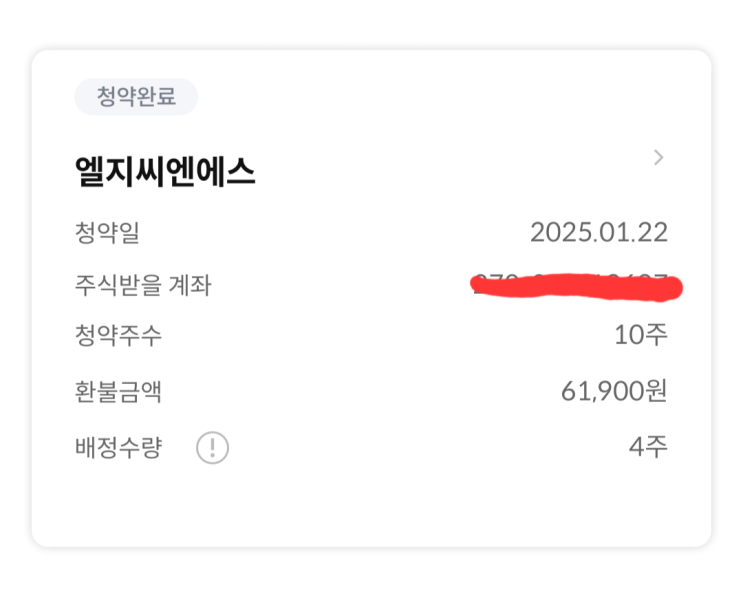The height and width of the screenshot is (607, 743).
Task: Click the date 2025.01.22
Action: (x=598, y=233)
